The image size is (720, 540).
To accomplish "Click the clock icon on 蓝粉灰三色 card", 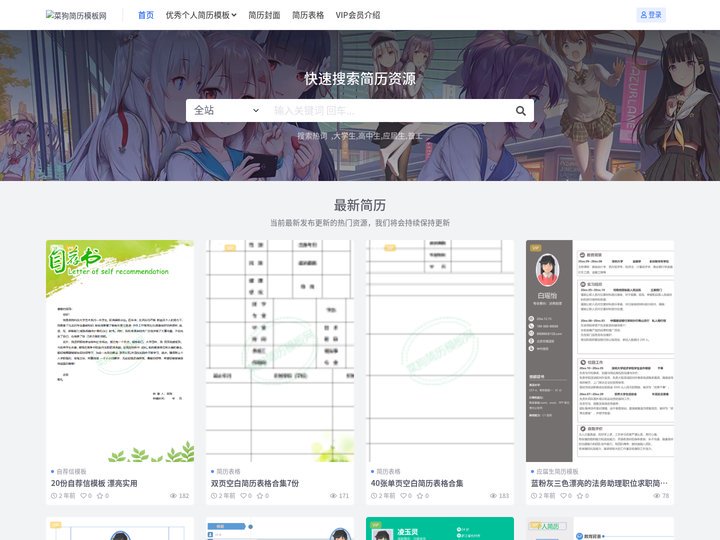I will pyautogui.click(x=534, y=496).
